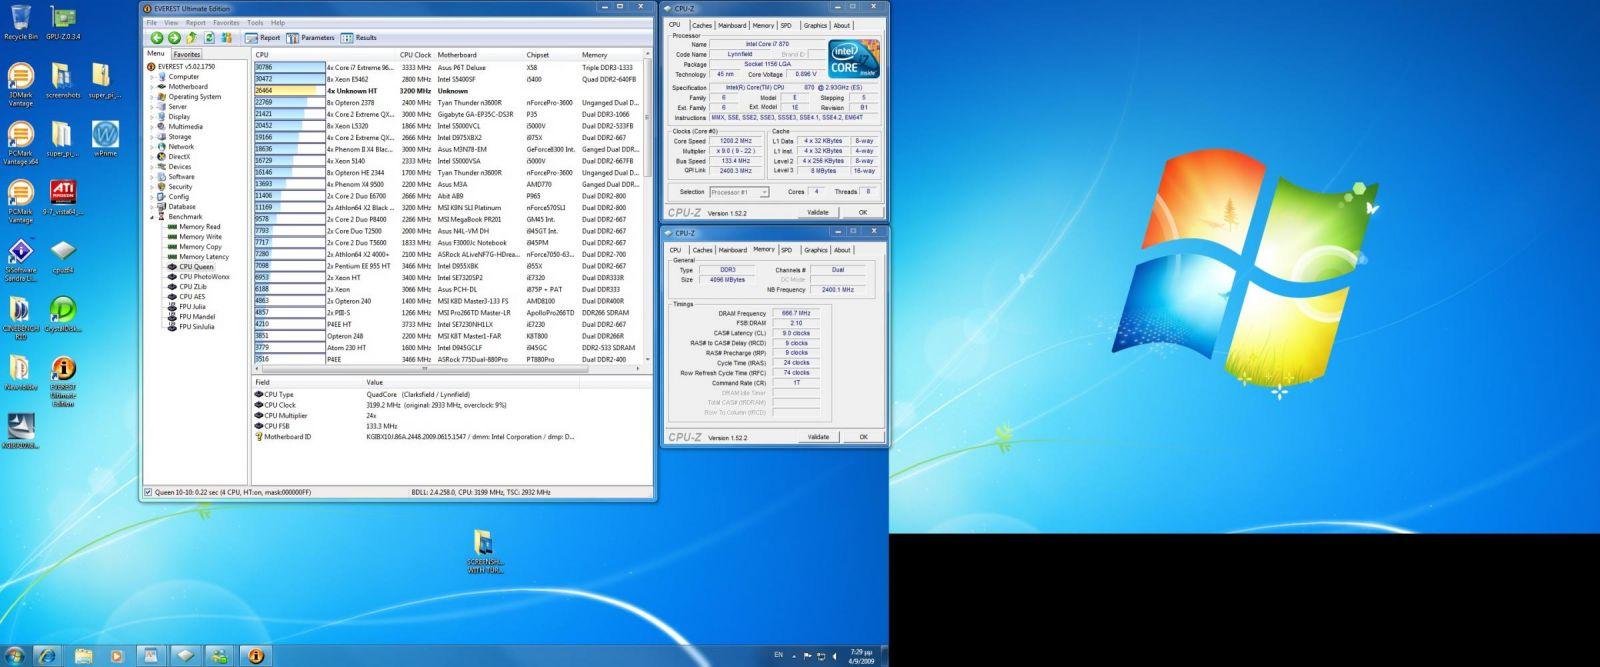
Task: Click the green forward arrow in EVEREST
Action: click(x=173, y=38)
